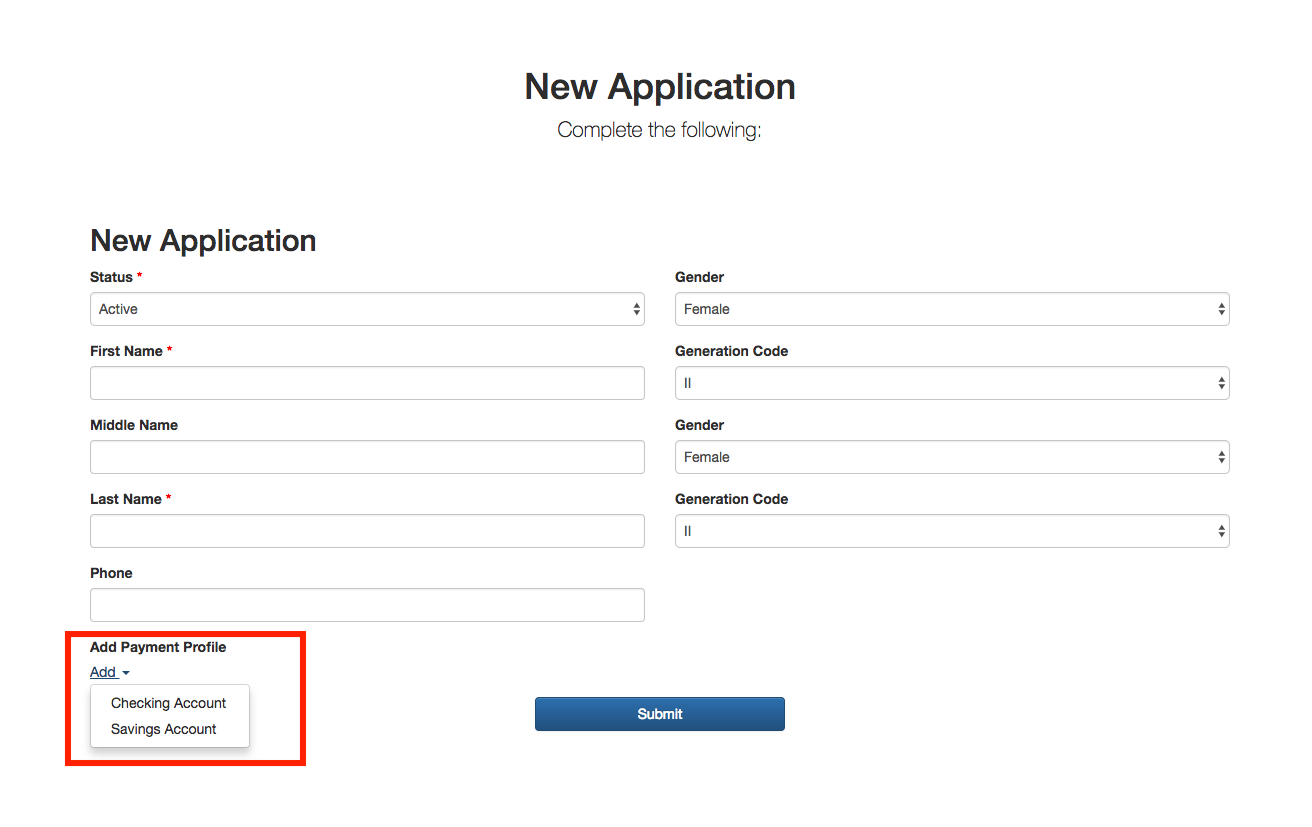Click the Middle Name input field
1312x827 pixels.
pos(367,457)
